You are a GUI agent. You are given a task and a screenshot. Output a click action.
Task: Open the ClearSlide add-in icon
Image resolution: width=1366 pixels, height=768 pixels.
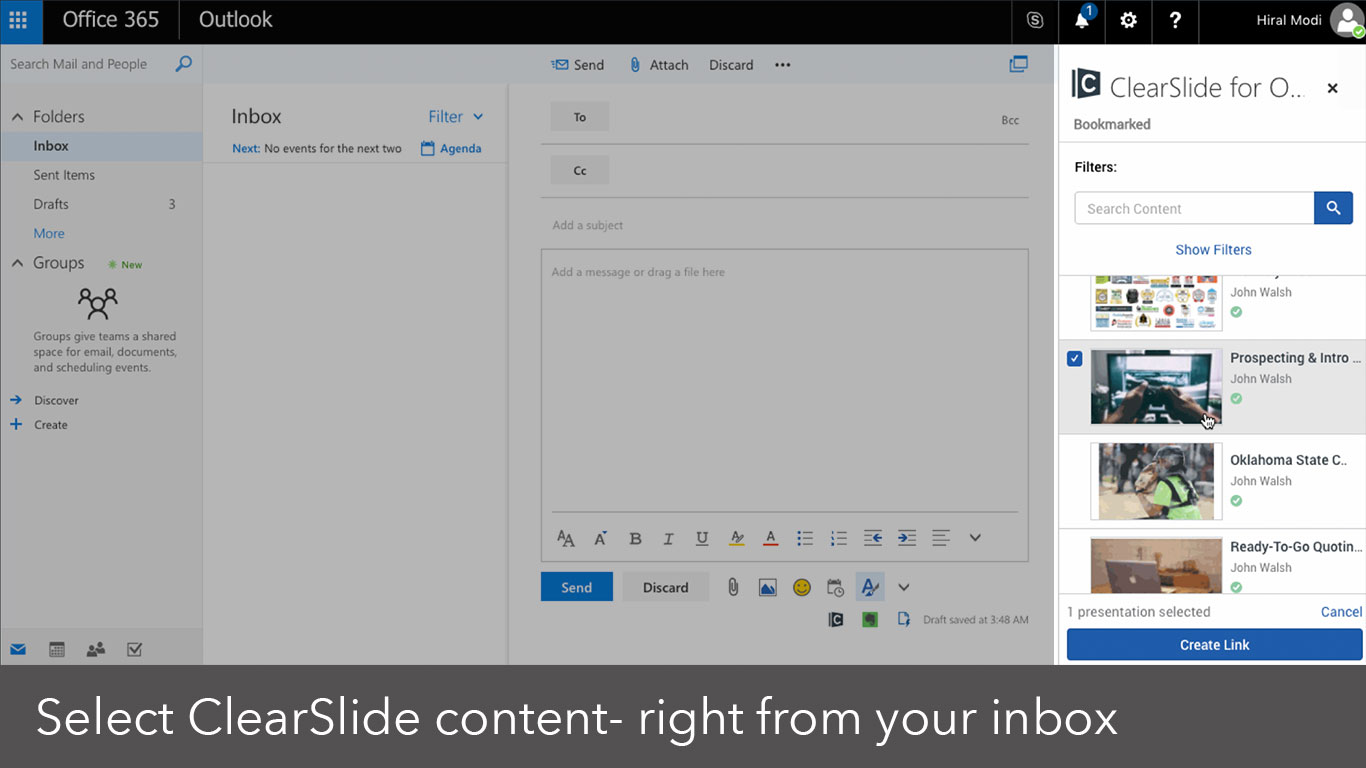point(836,620)
